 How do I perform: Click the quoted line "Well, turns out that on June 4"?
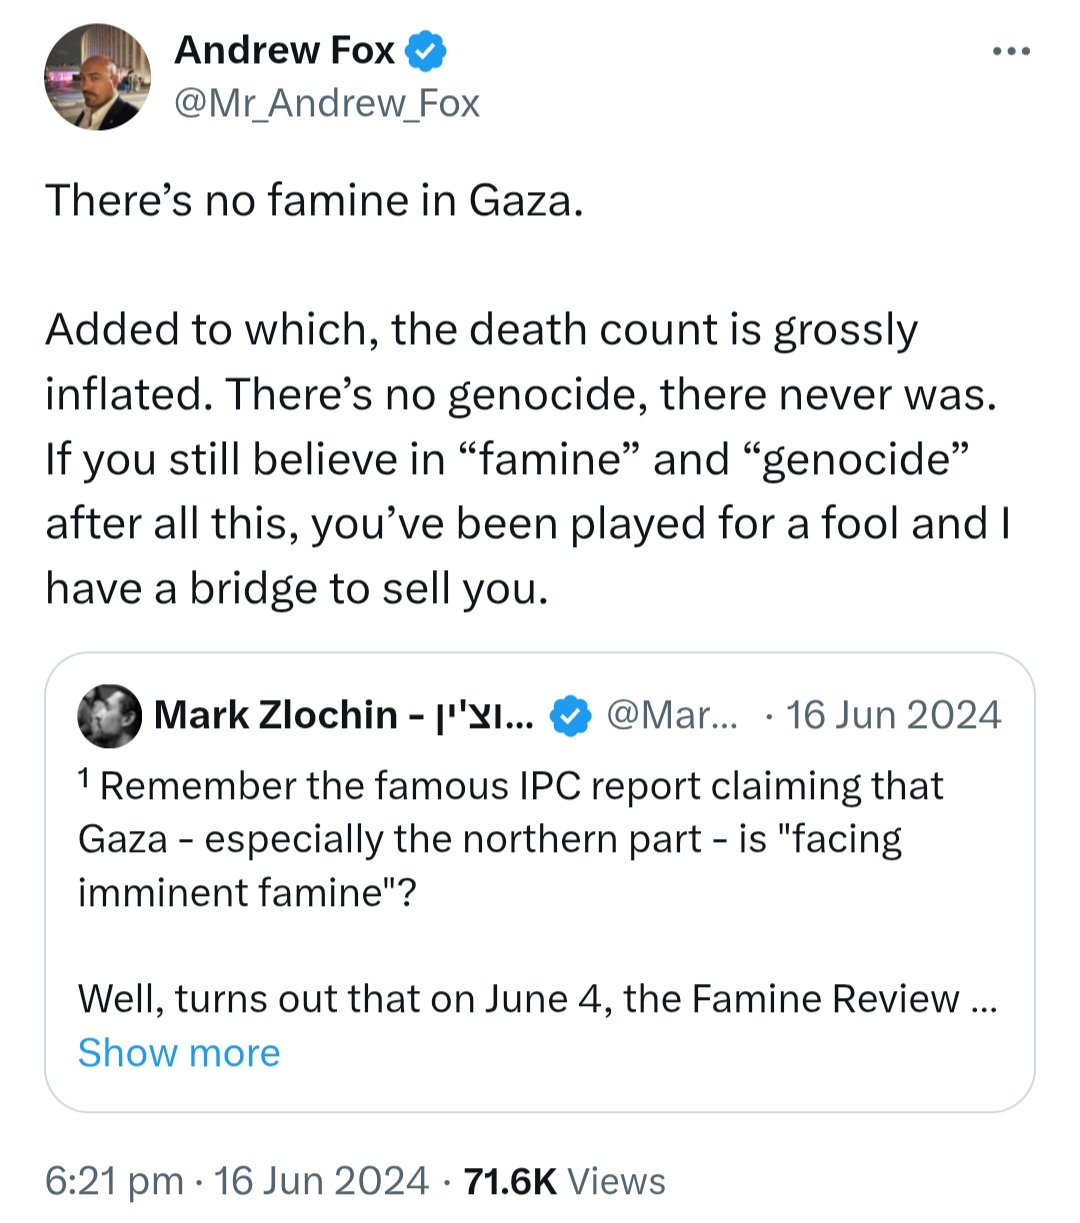pos(344,1000)
